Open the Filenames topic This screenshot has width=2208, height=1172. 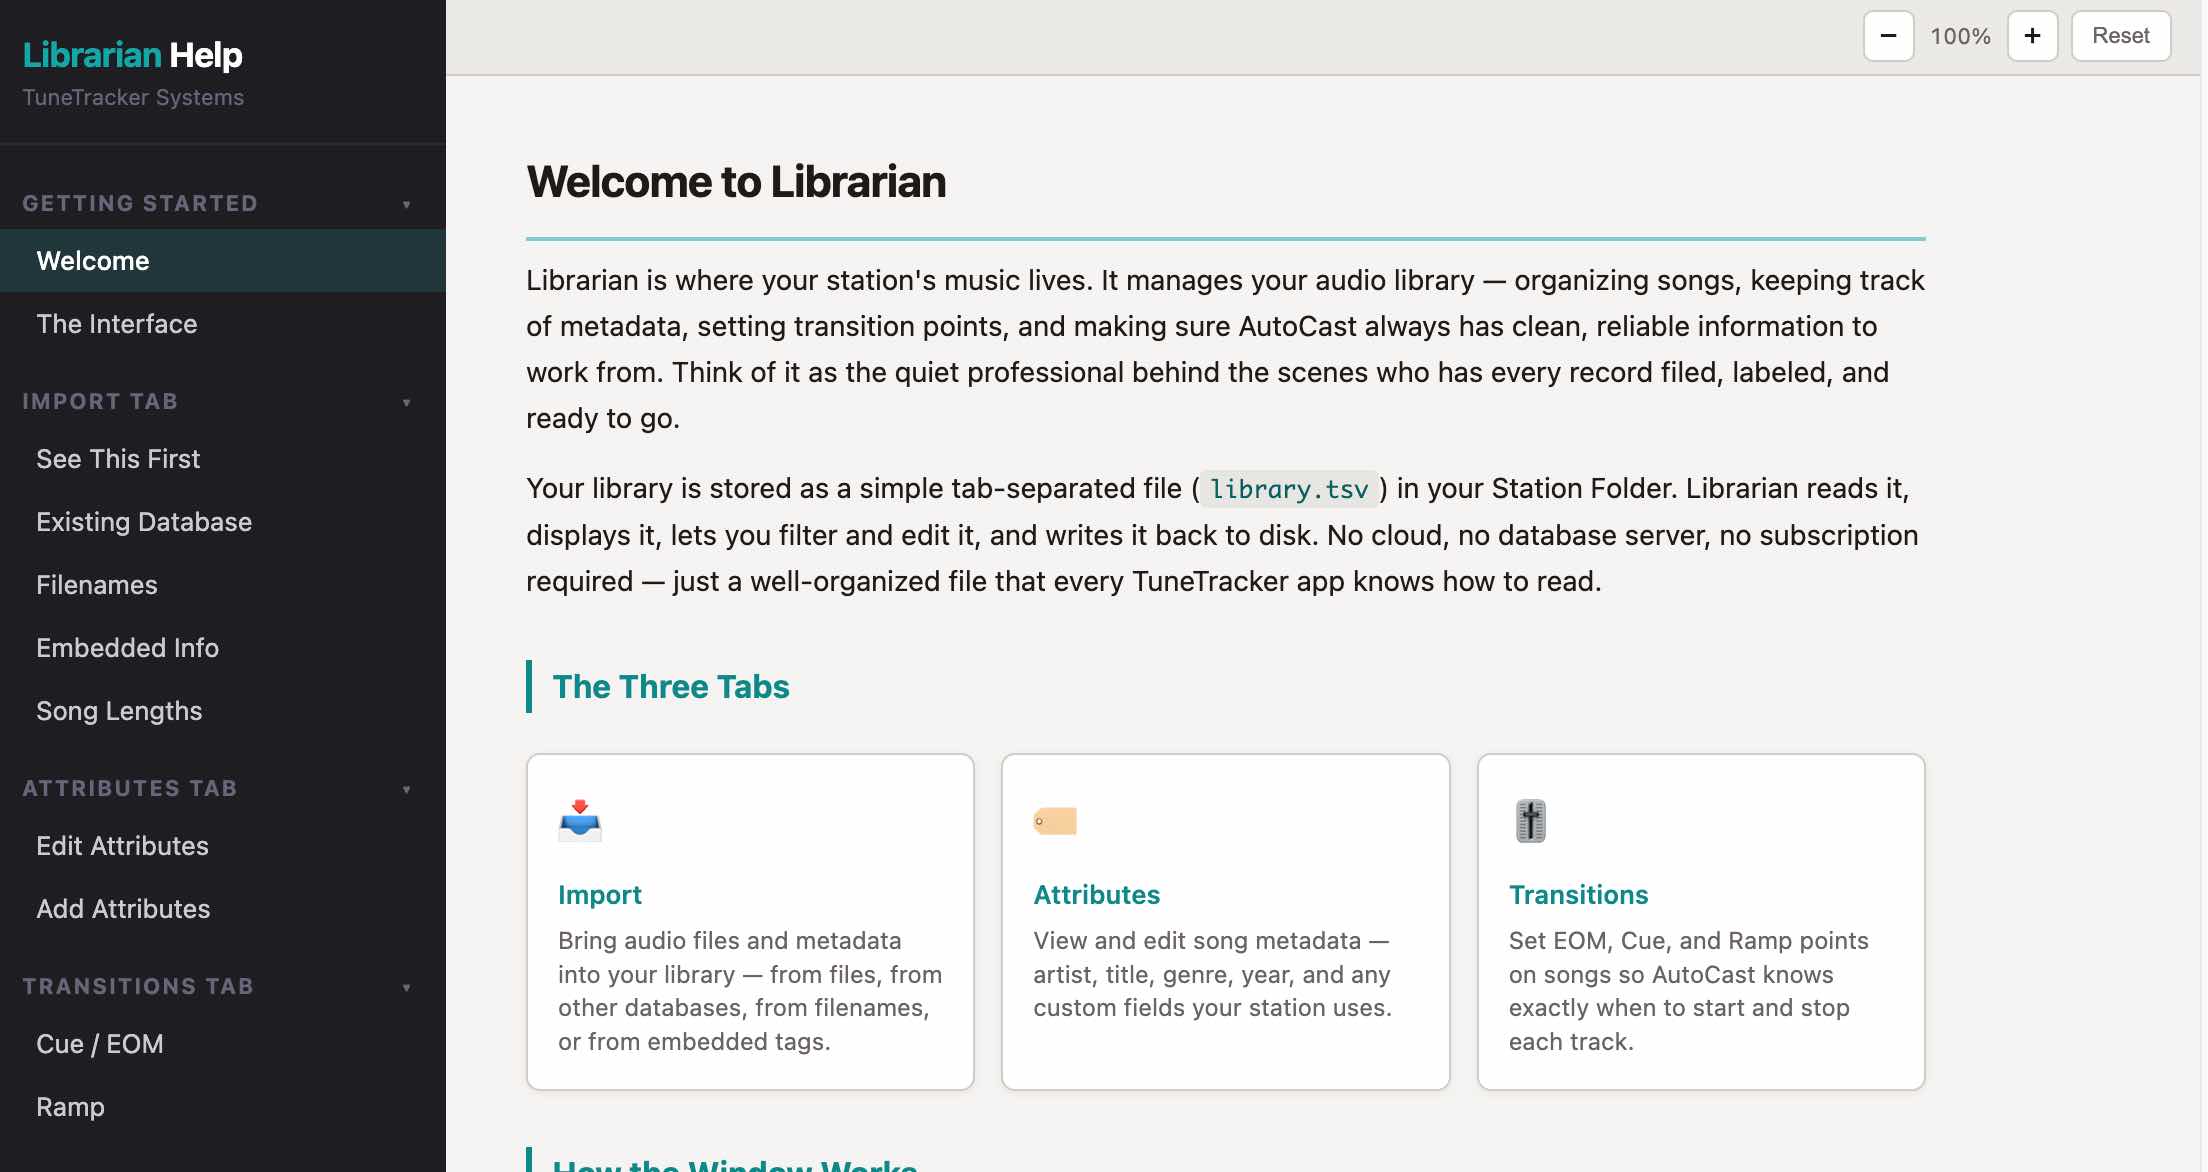pyautogui.click(x=96, y=584)
